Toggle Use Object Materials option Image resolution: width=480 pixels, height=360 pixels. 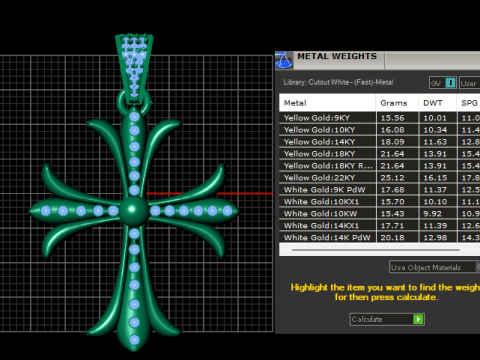tap(434, 267)
